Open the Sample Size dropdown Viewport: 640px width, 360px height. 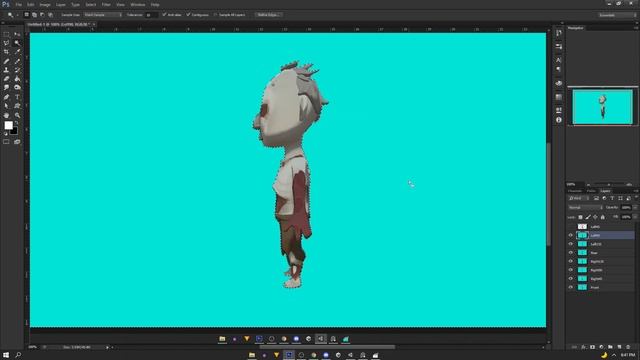point(103,15)
